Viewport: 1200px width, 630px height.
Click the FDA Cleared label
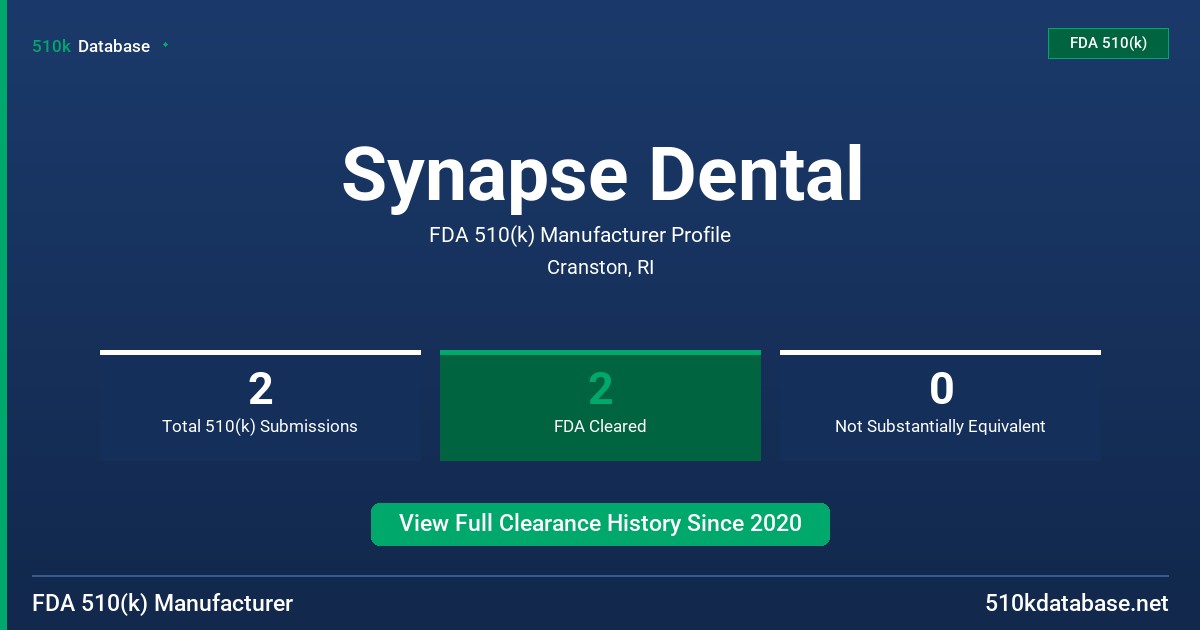(600, 426)
